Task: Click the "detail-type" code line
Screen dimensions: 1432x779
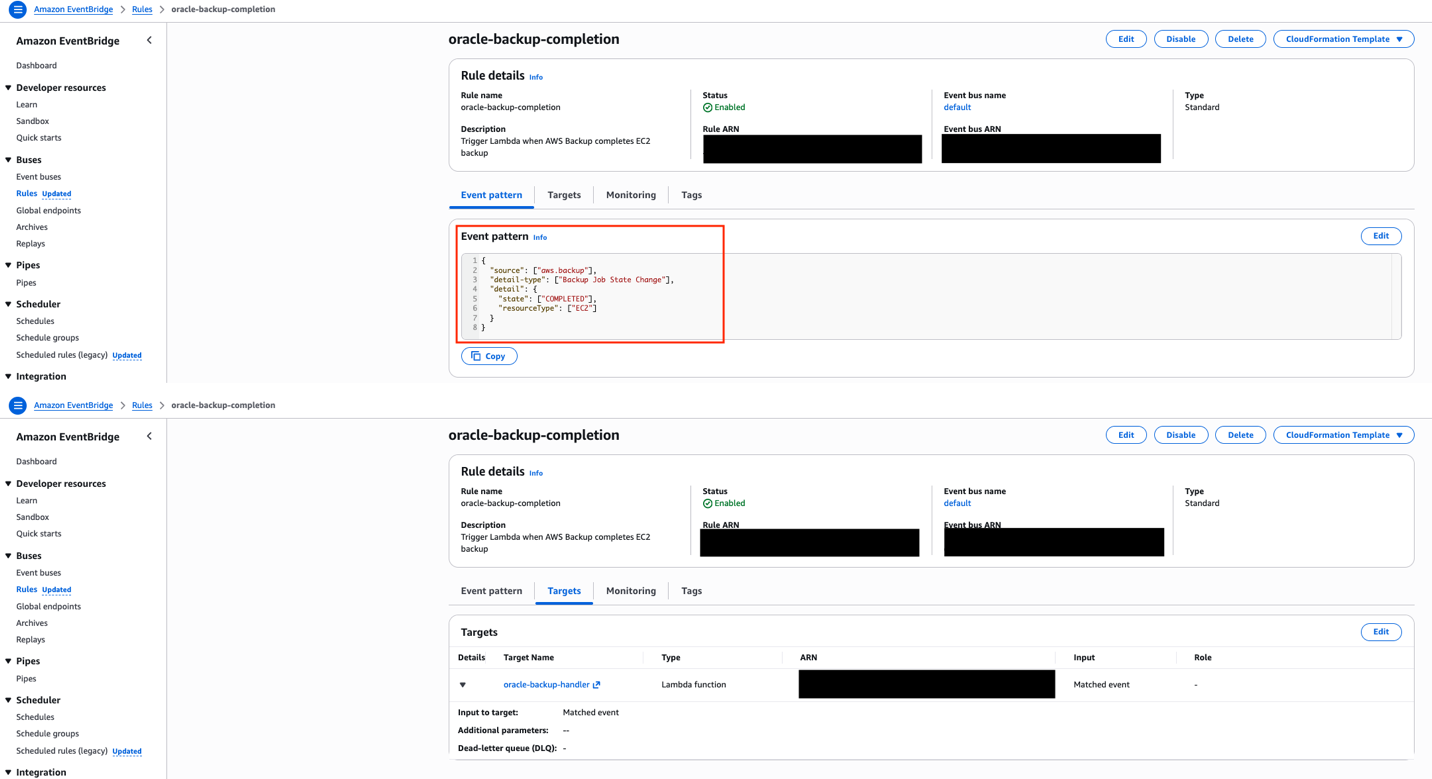Action: [581, 280]
